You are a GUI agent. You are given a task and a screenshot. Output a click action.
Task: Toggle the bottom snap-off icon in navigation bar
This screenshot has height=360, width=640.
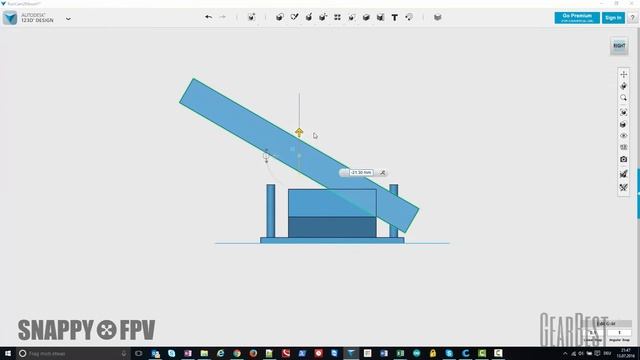(623, 187)
